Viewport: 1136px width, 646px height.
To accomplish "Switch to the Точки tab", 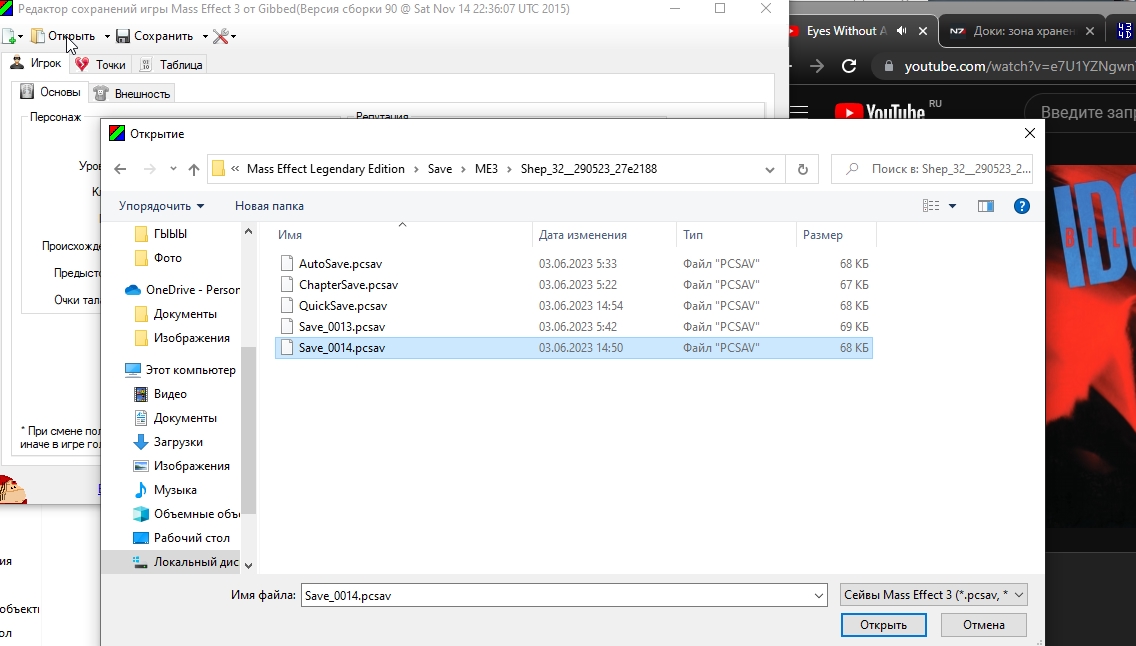I will coord(101,64).
